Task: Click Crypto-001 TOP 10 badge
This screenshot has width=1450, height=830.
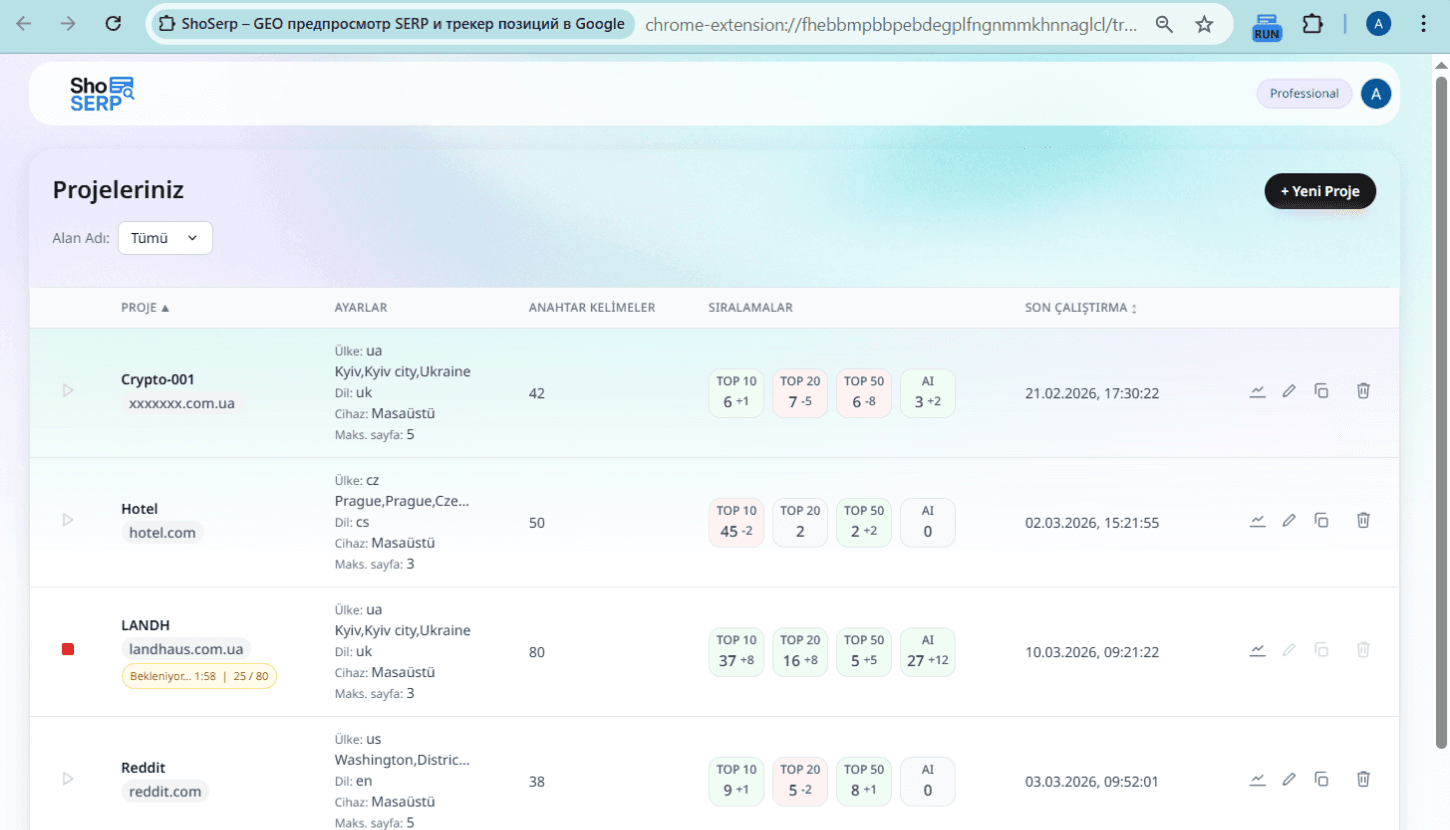Action: [x=736, y=393]
